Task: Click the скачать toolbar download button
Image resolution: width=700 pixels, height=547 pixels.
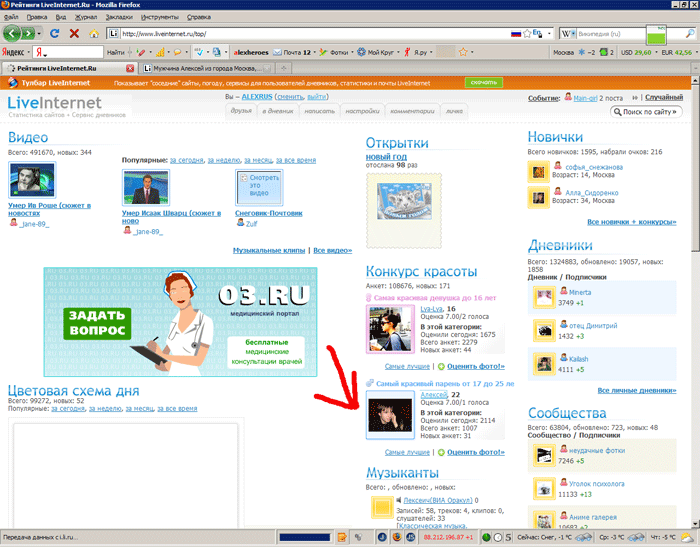Action: pyautogui.click(x=484, y=83)
